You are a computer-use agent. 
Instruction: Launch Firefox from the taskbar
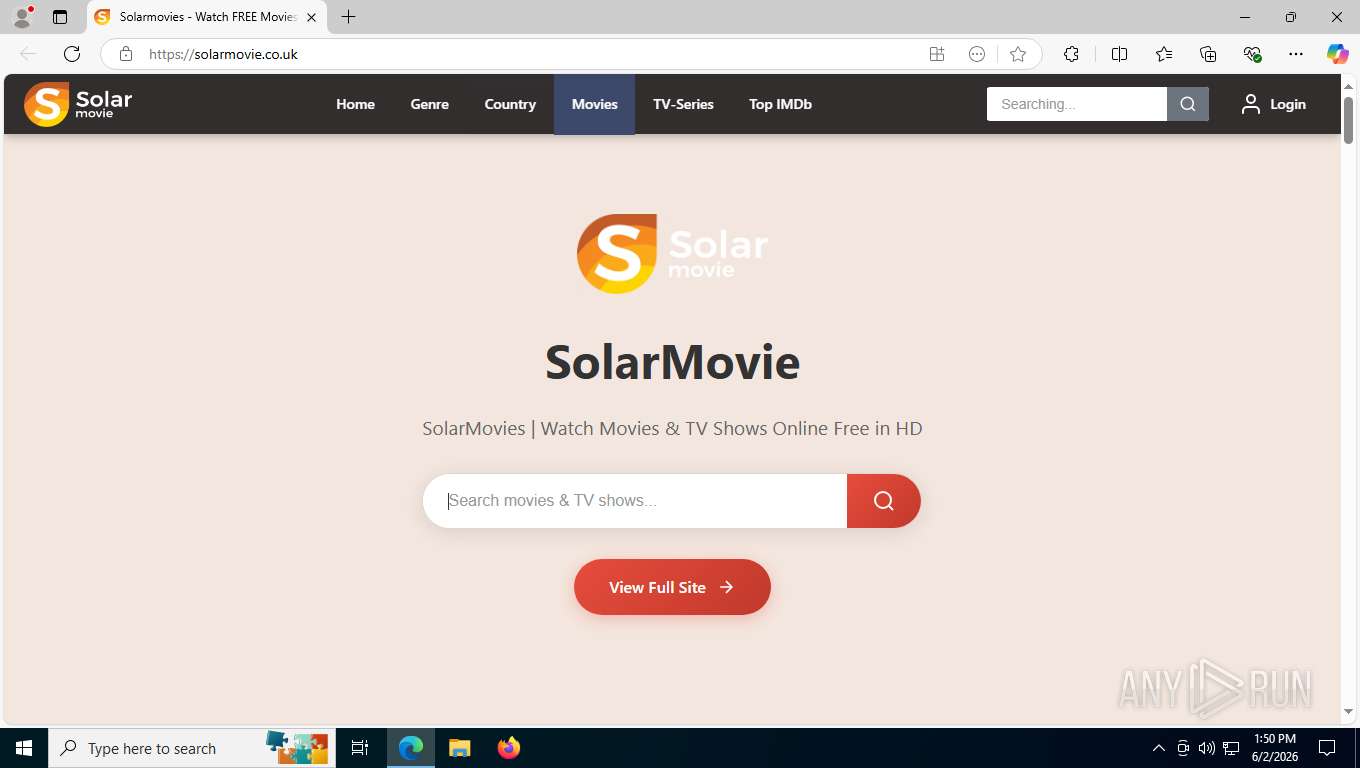click(x=509, y=748)
